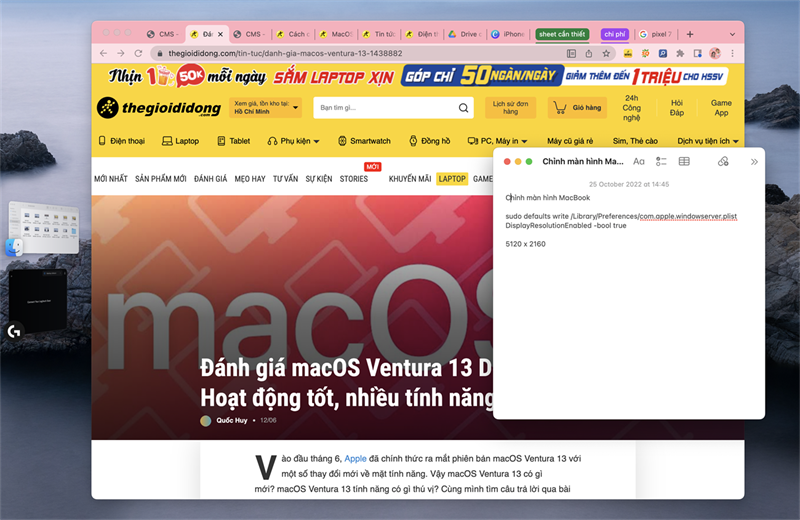This screenshot has width=800, height=520.
Task: Open Hỏi Đáp link
Action: [677, 108]
